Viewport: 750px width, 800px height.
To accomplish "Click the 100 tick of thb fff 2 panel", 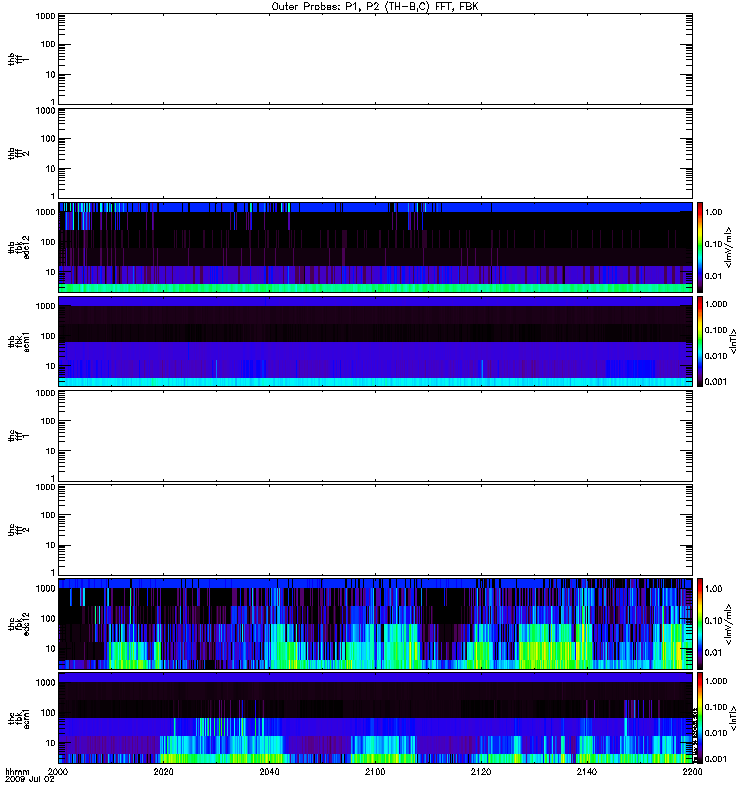I will coord(48,139).
